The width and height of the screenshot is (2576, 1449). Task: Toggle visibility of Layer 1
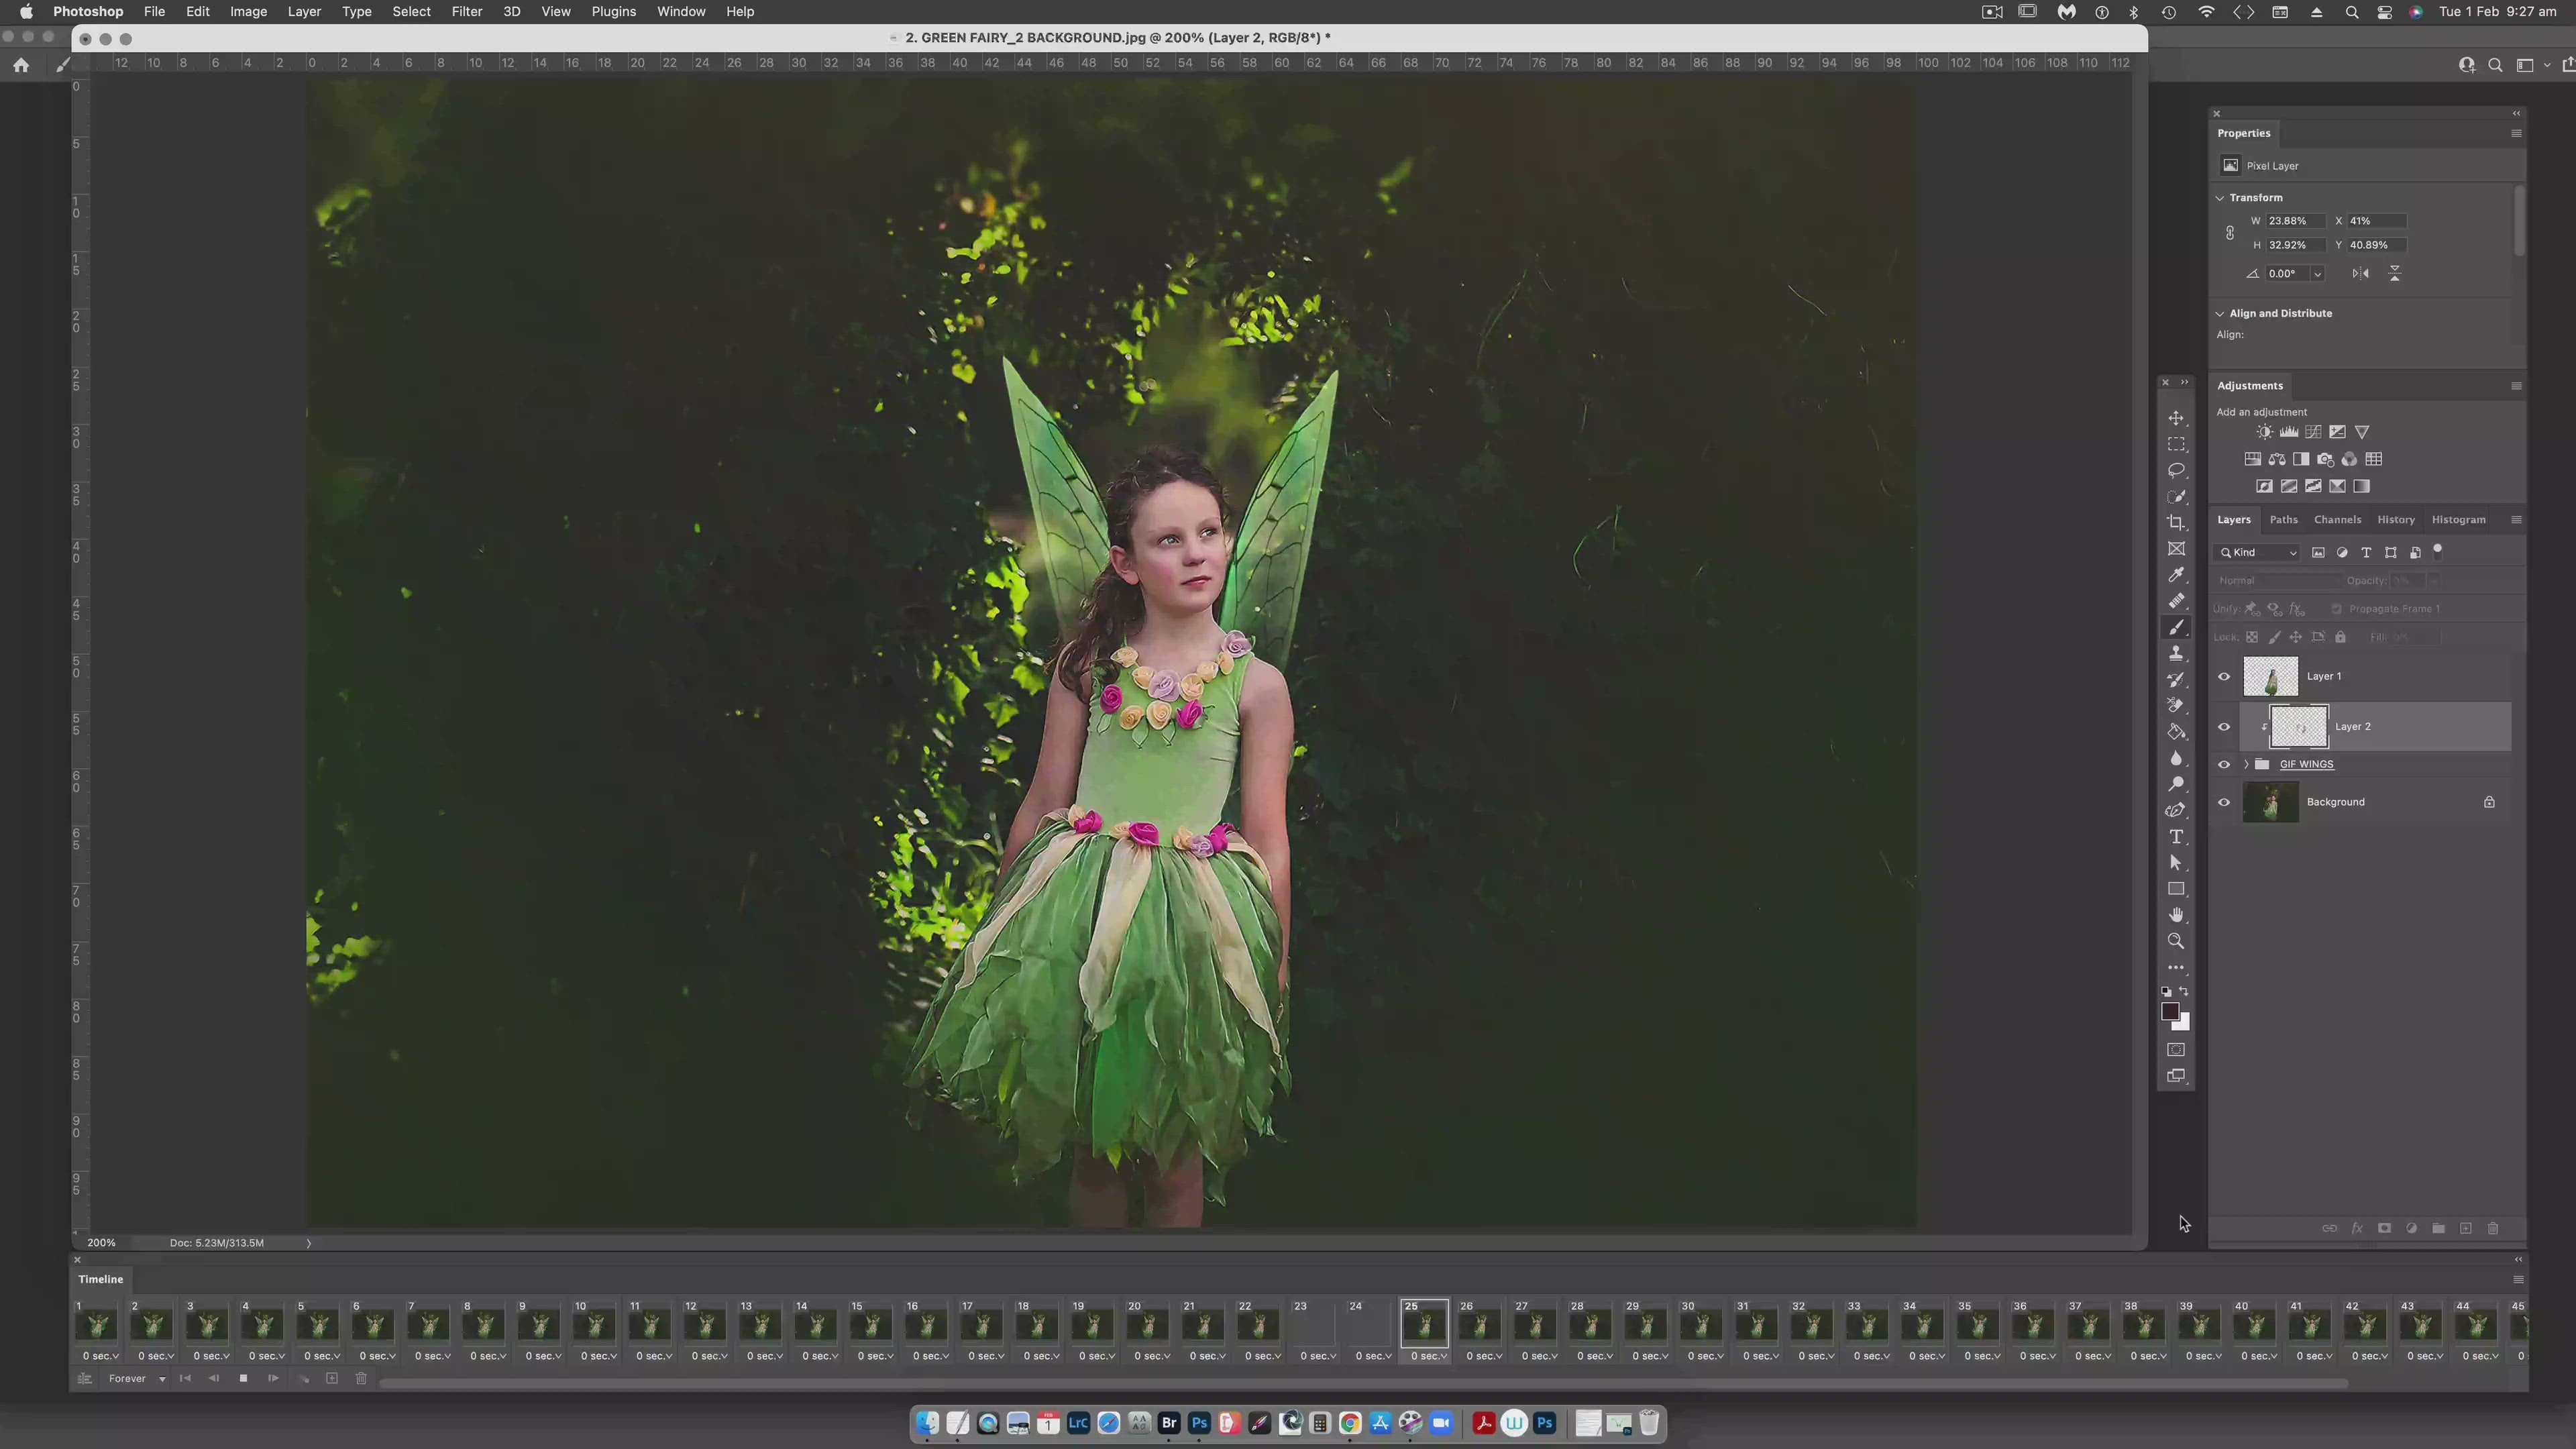[2224, 676]
